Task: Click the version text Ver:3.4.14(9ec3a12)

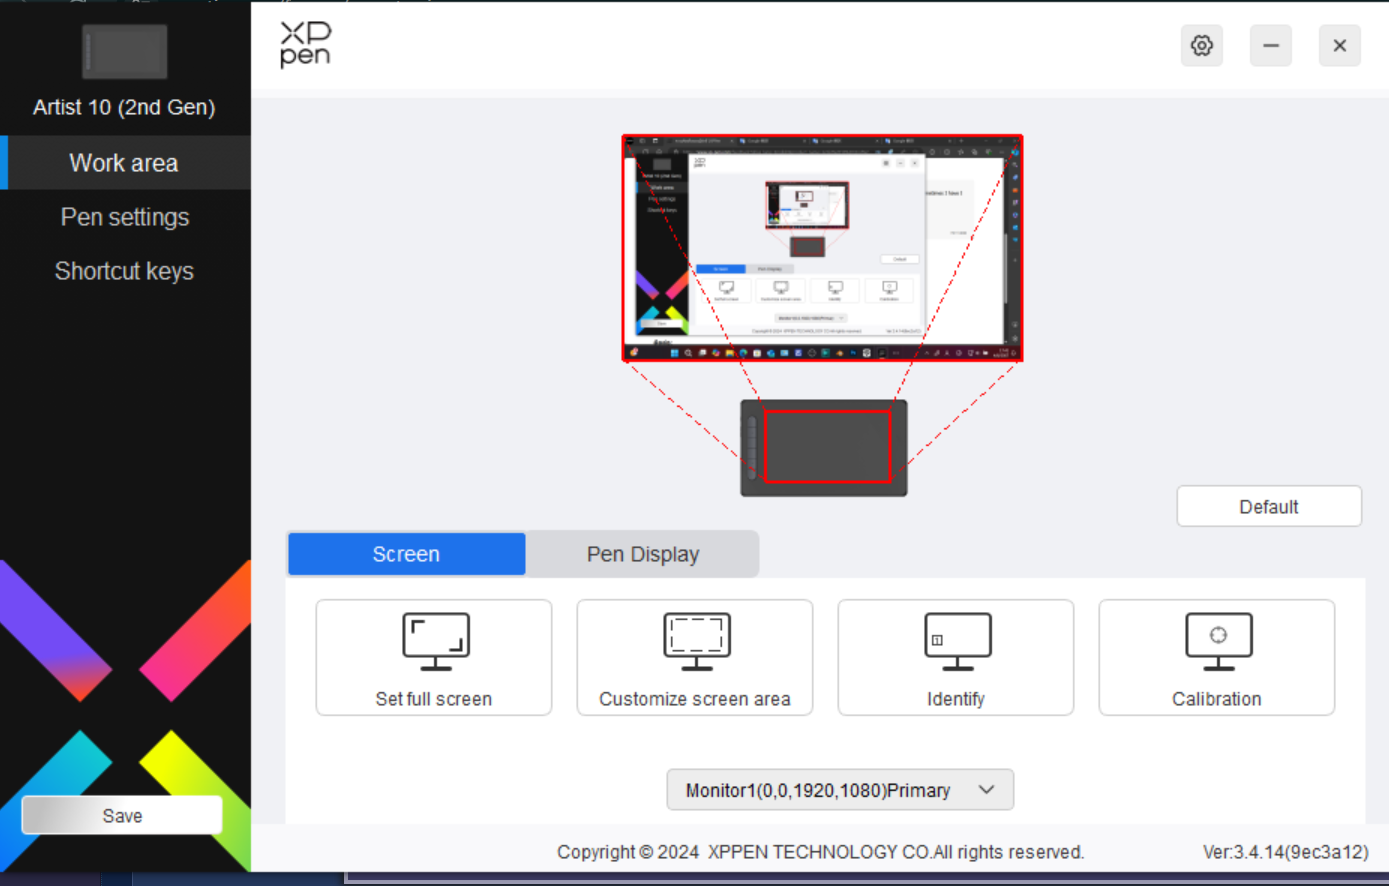Action: (1285, 852)
